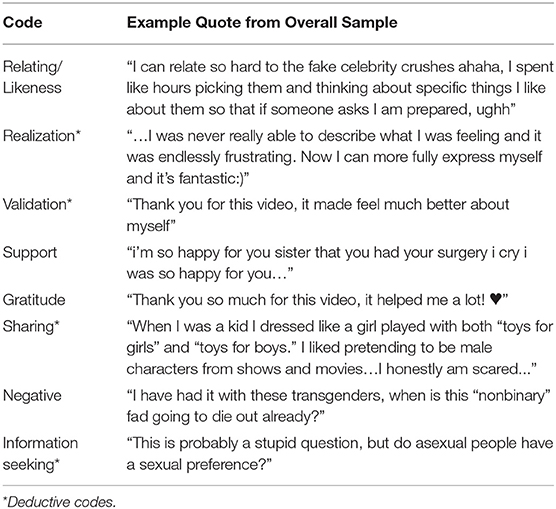The width and height of the screenshot is (556, 509).
Task: Click the 'Code' column header
Action: (22, 23)
